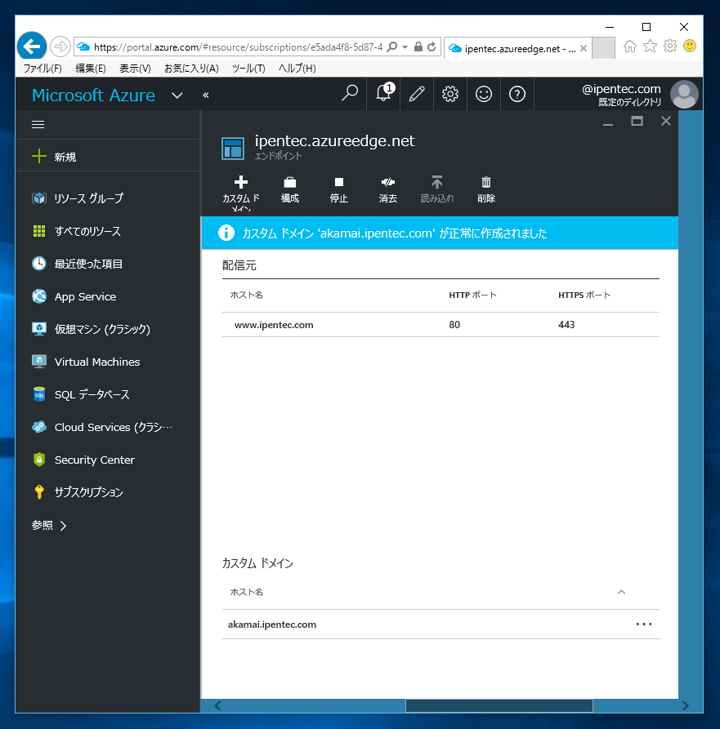Image resolution: width=720 pixels, height=729 pixels.
Task: Close the endpoint blade
Action: point(666,121)
